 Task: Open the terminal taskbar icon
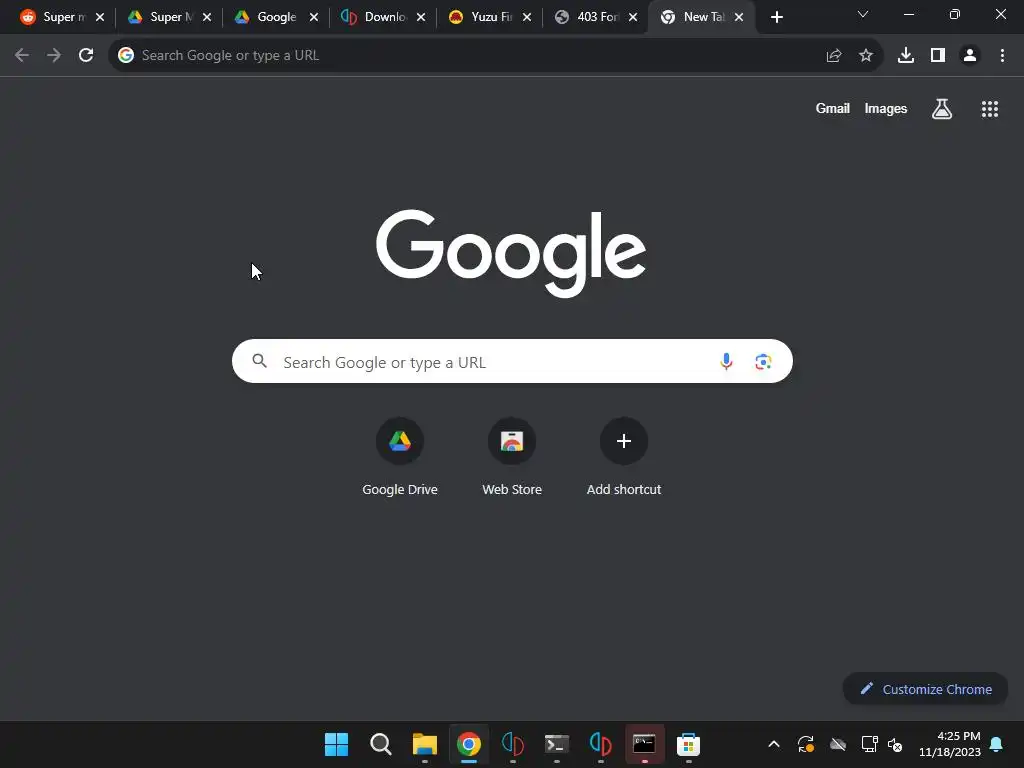556,744
